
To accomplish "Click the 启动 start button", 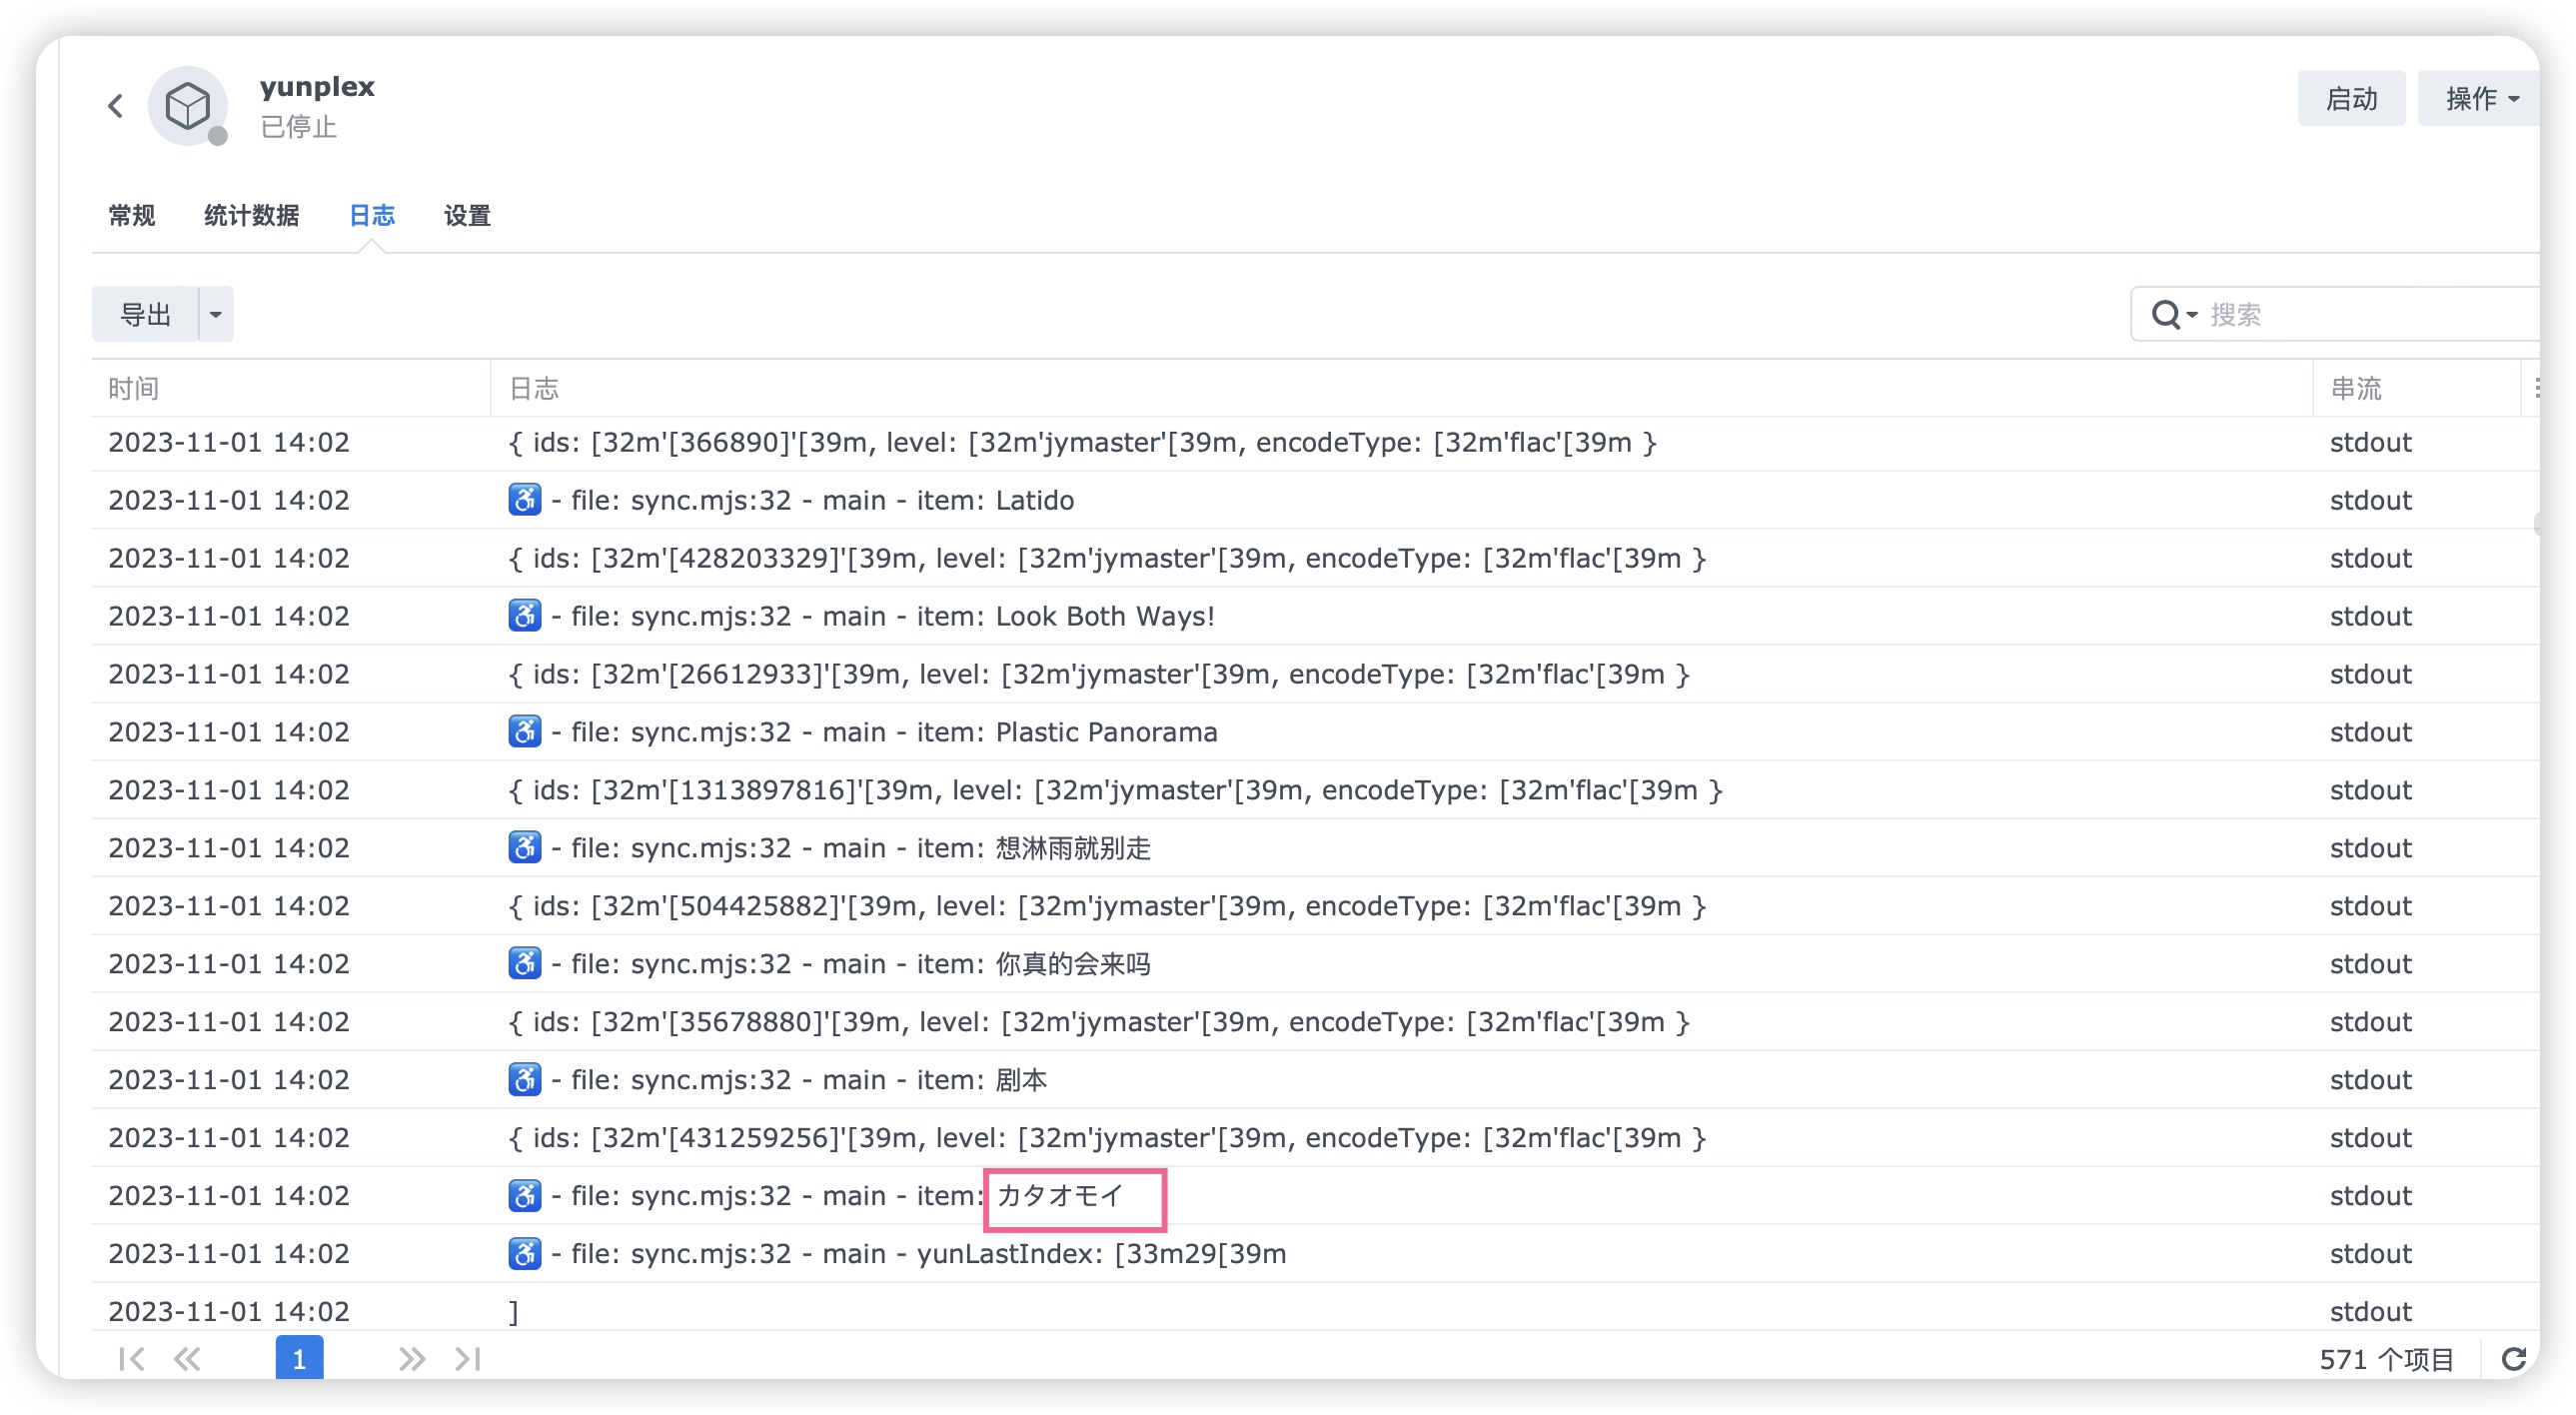I will pos(2351,98).
